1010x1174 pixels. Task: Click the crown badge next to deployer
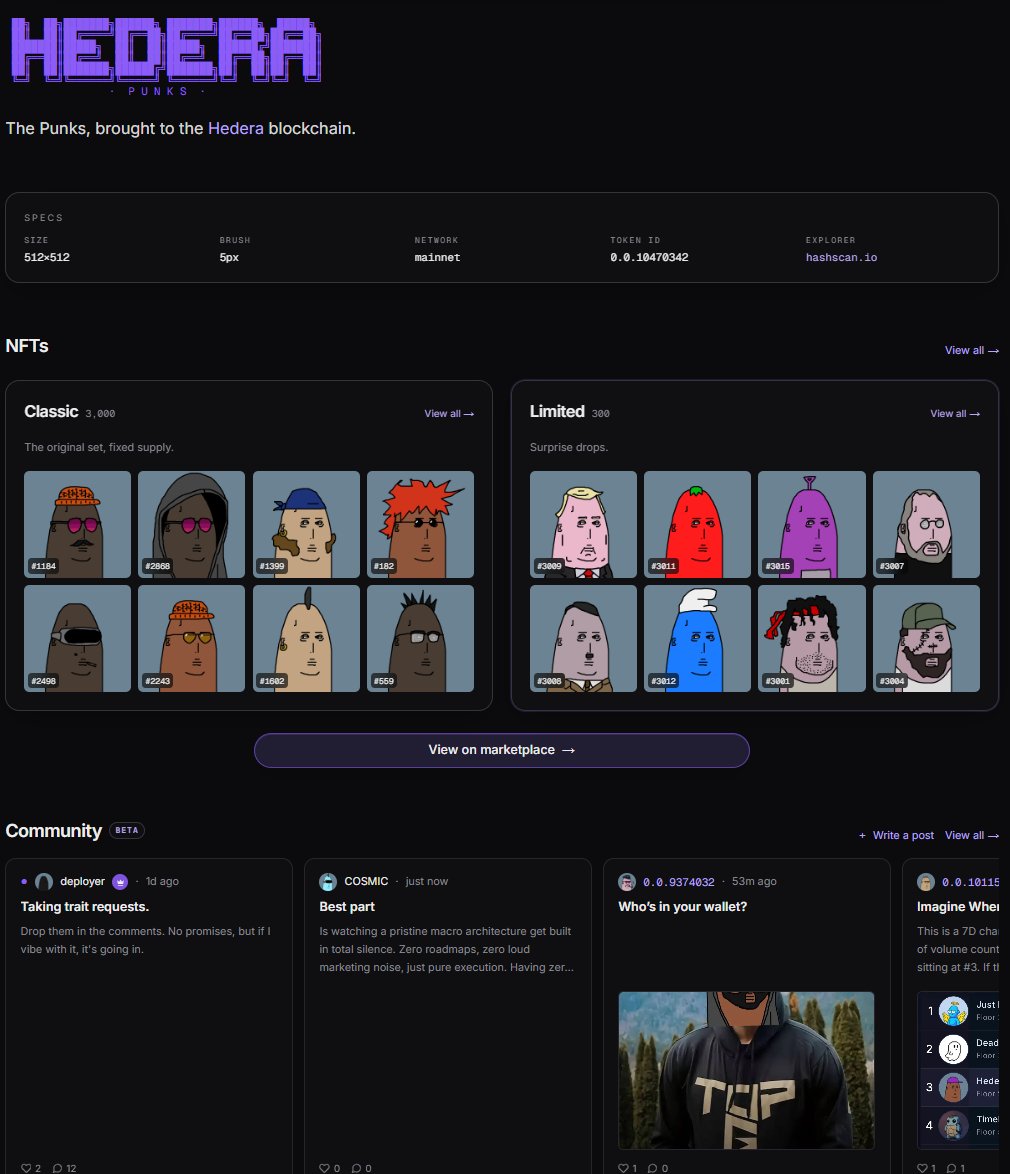point(120,882)
